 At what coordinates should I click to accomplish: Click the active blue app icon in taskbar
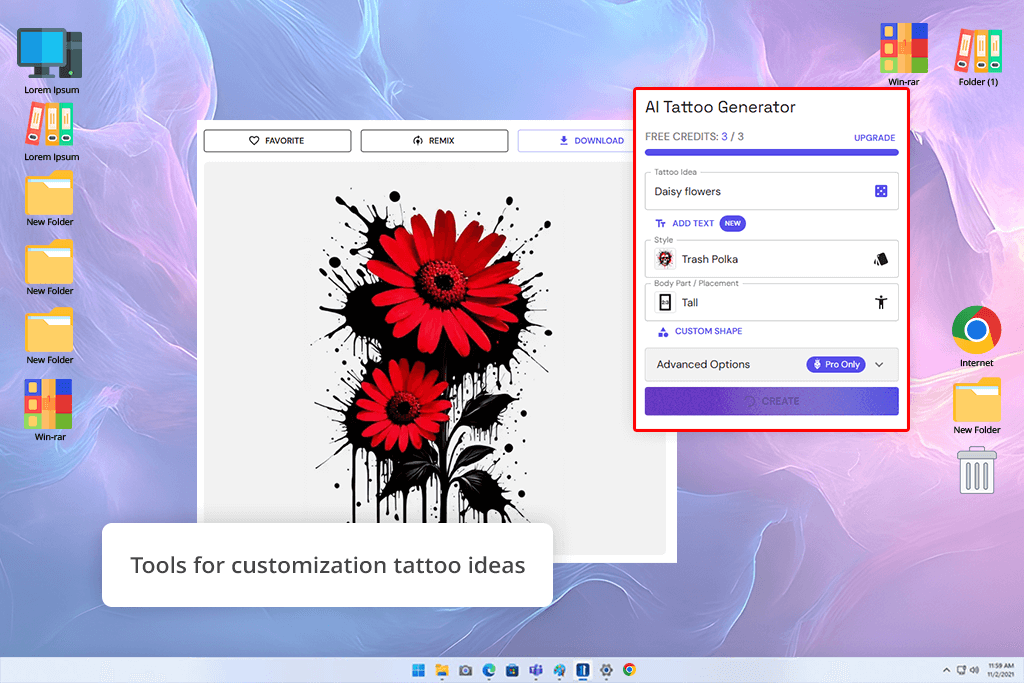pyautogui.click(x=583, y=670)
